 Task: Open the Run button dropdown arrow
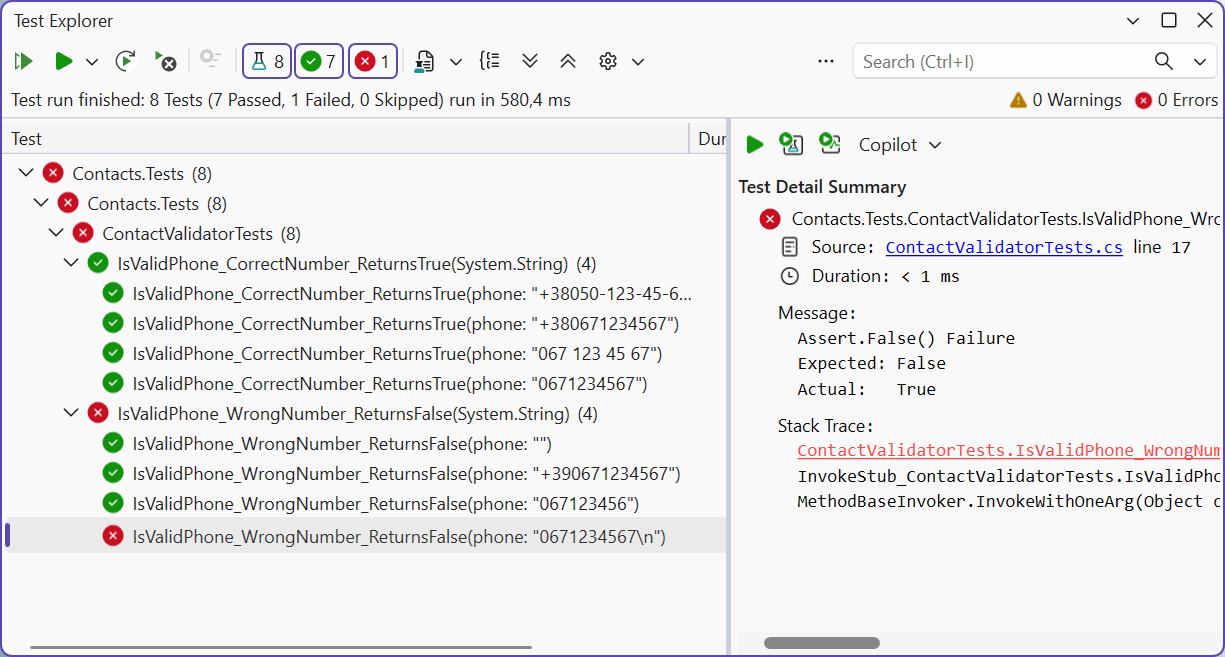92,62
